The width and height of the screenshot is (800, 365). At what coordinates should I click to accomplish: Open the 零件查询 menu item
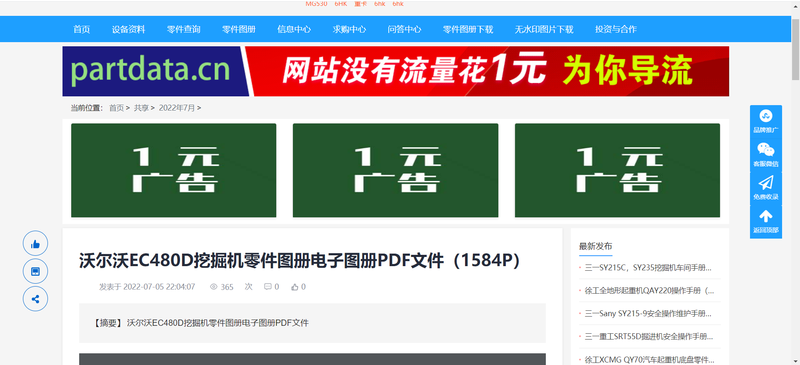pos(184,29)
